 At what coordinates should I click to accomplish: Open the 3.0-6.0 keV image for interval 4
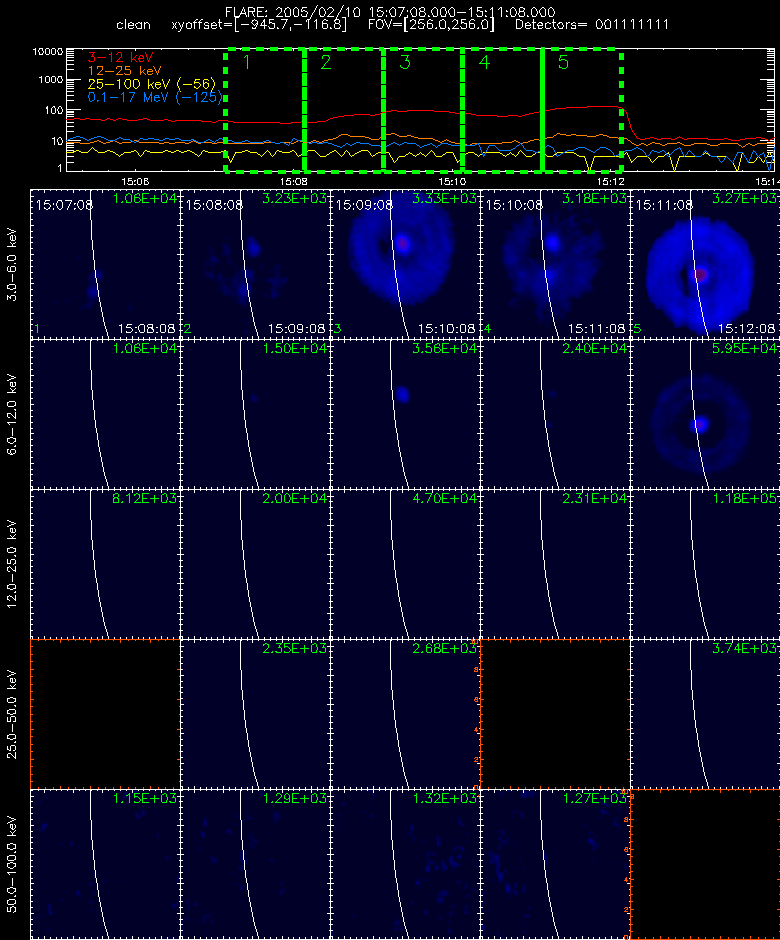555,264
